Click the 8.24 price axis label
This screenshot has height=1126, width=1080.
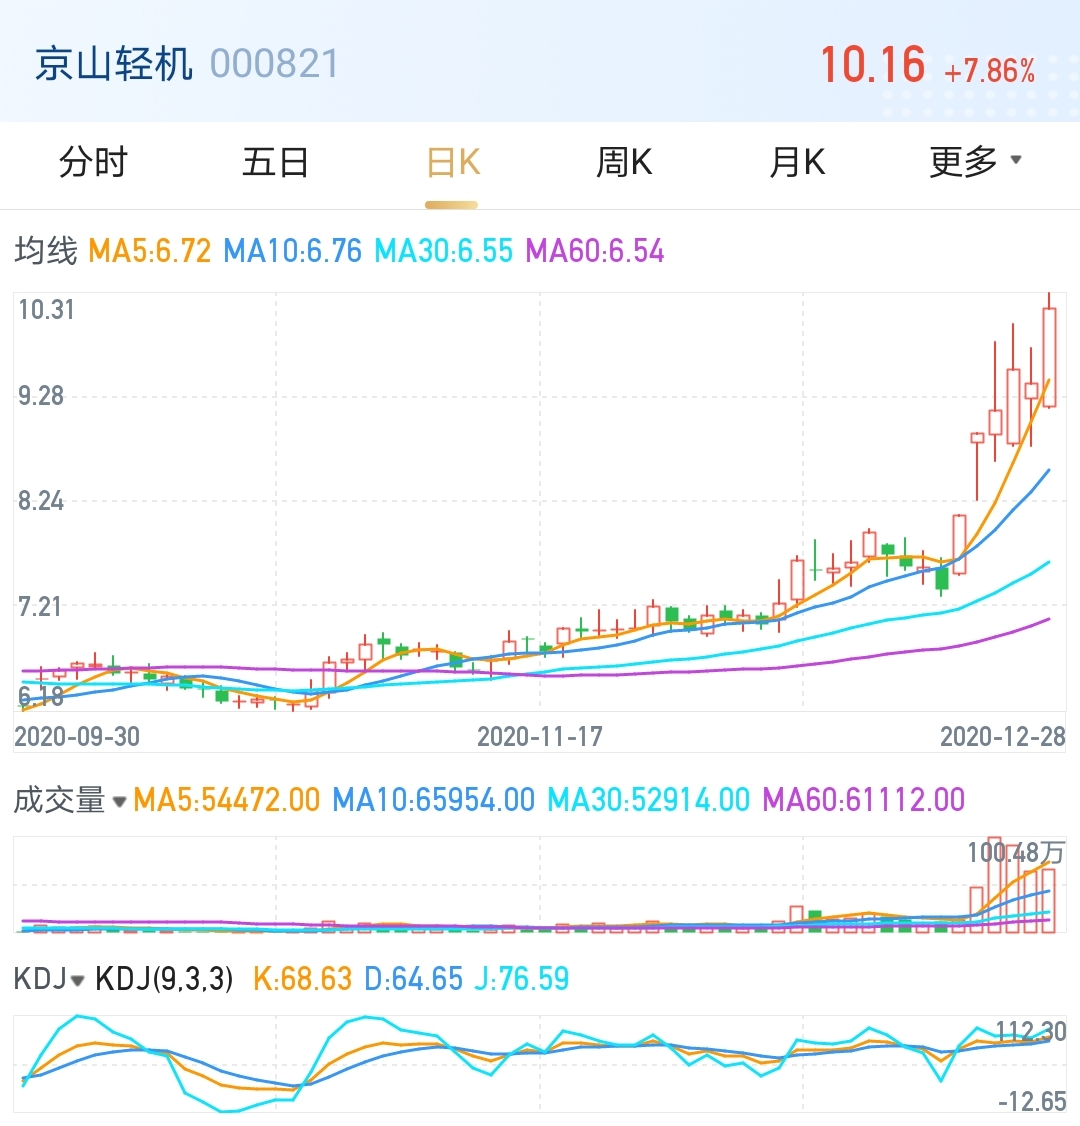pyautogui.click(x=41, y=501)
